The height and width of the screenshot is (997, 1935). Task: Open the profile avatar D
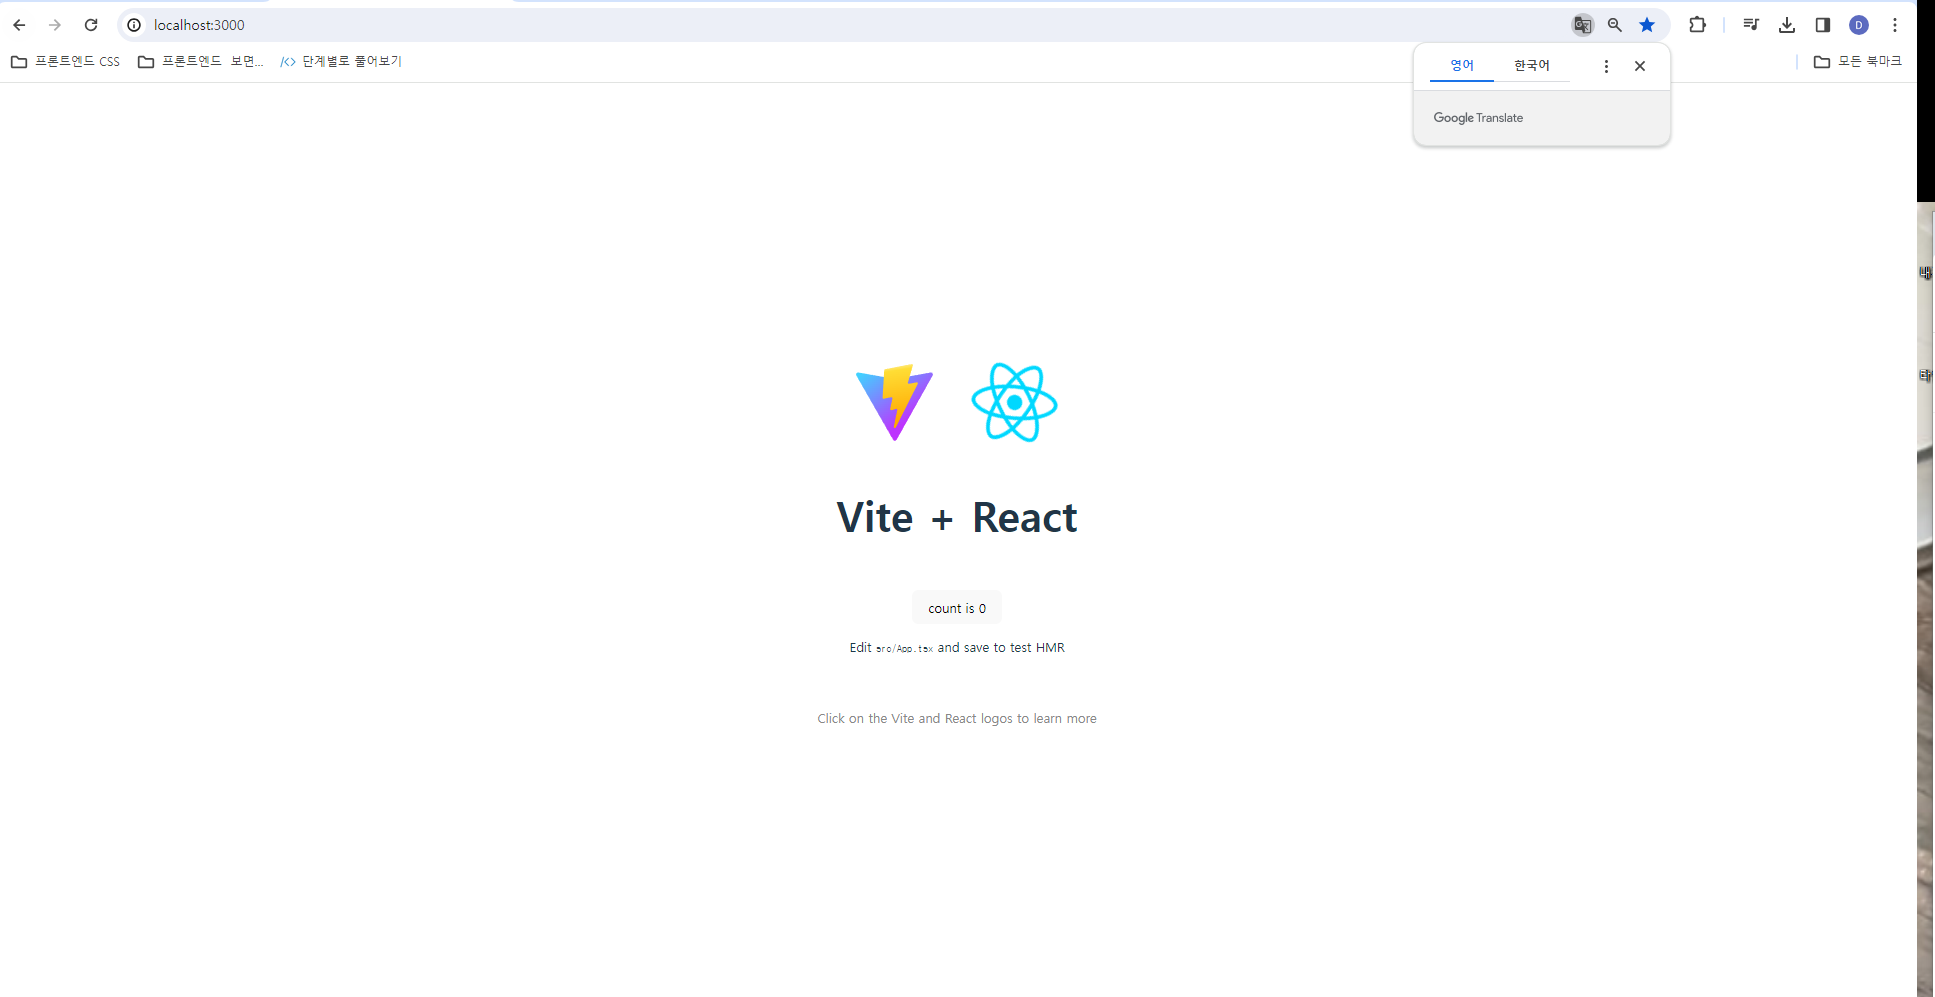pyautogui.click(x=1859, y=25)
